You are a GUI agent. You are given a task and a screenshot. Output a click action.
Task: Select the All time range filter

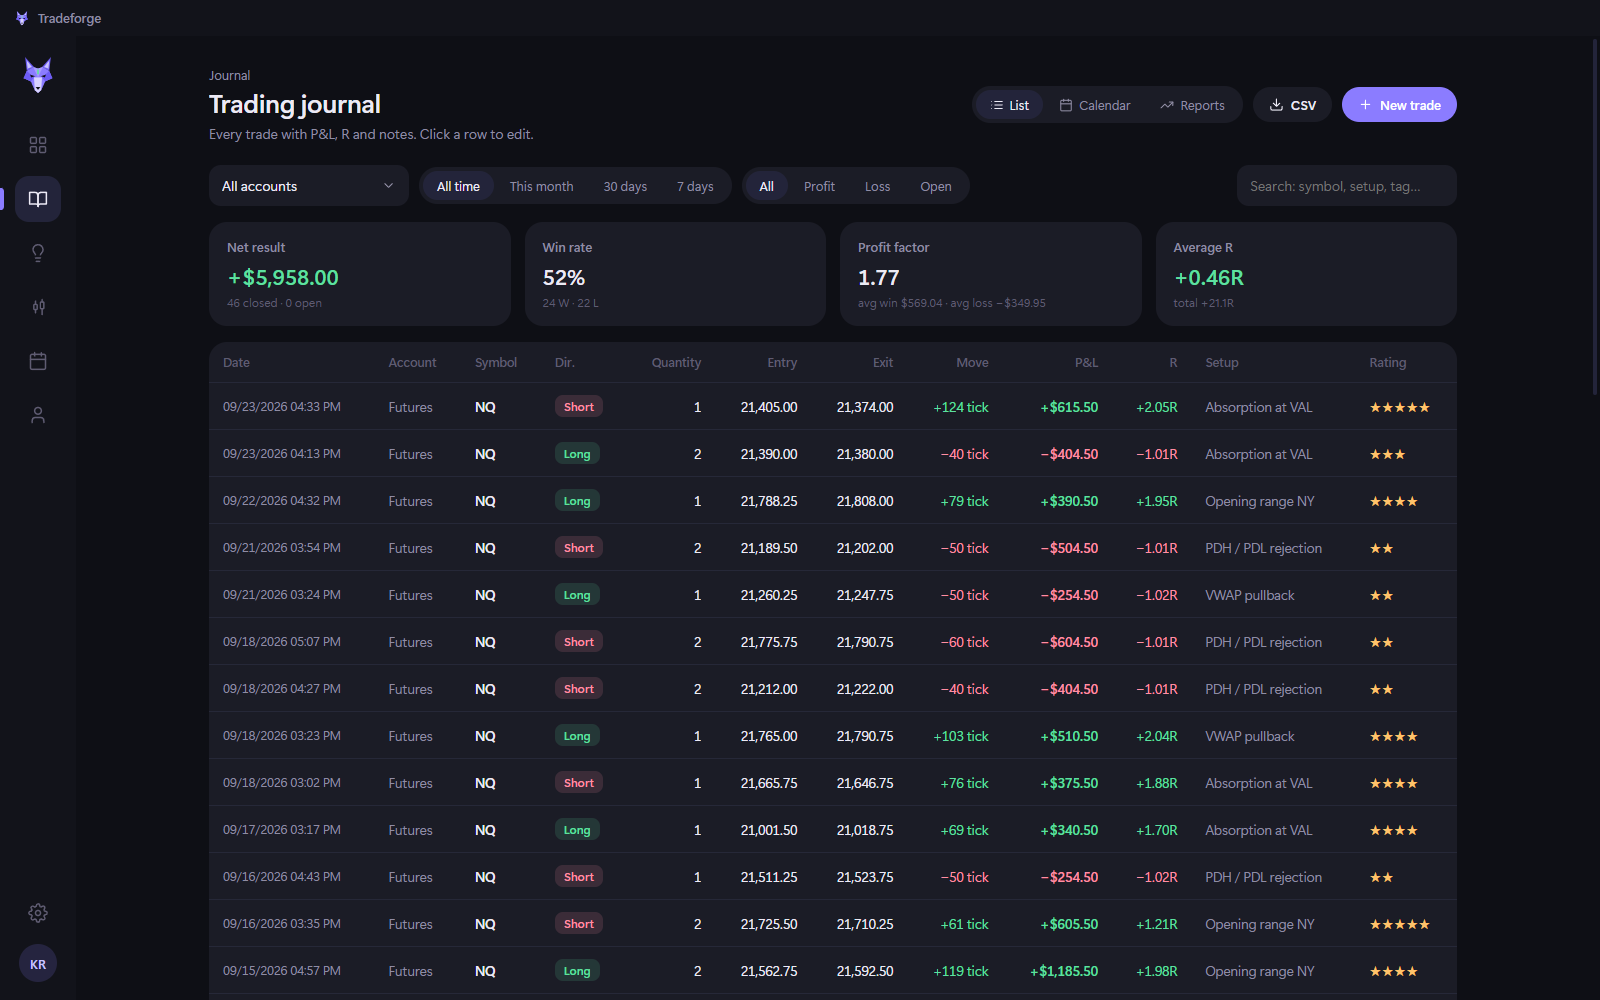458,186
